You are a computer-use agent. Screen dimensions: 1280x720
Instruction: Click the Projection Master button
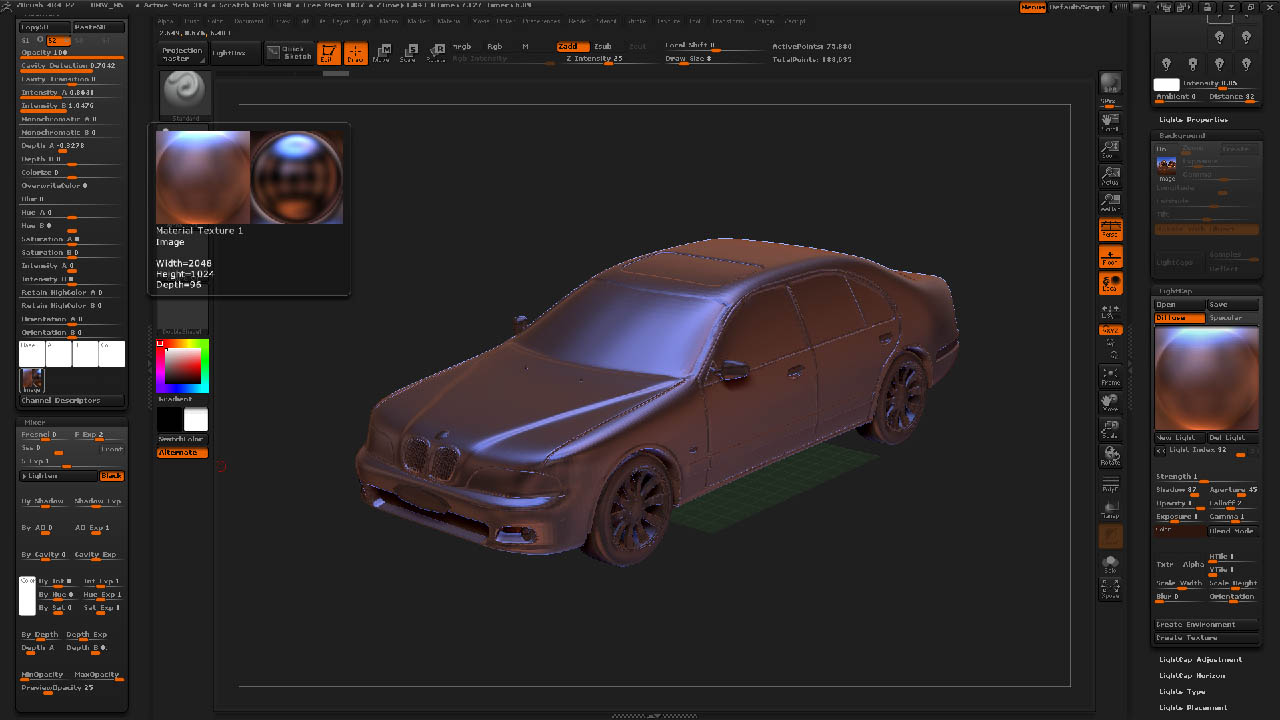[182, 54]
